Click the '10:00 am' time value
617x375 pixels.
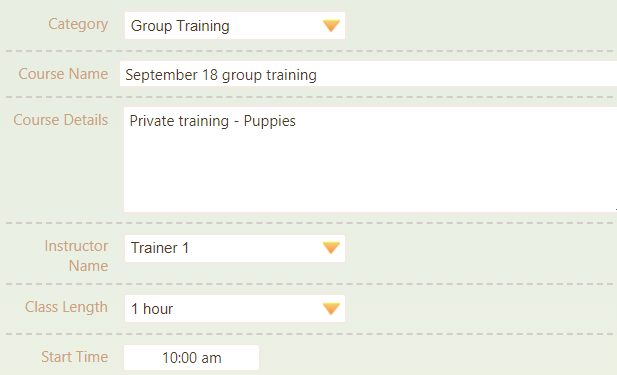pos(192,358)
